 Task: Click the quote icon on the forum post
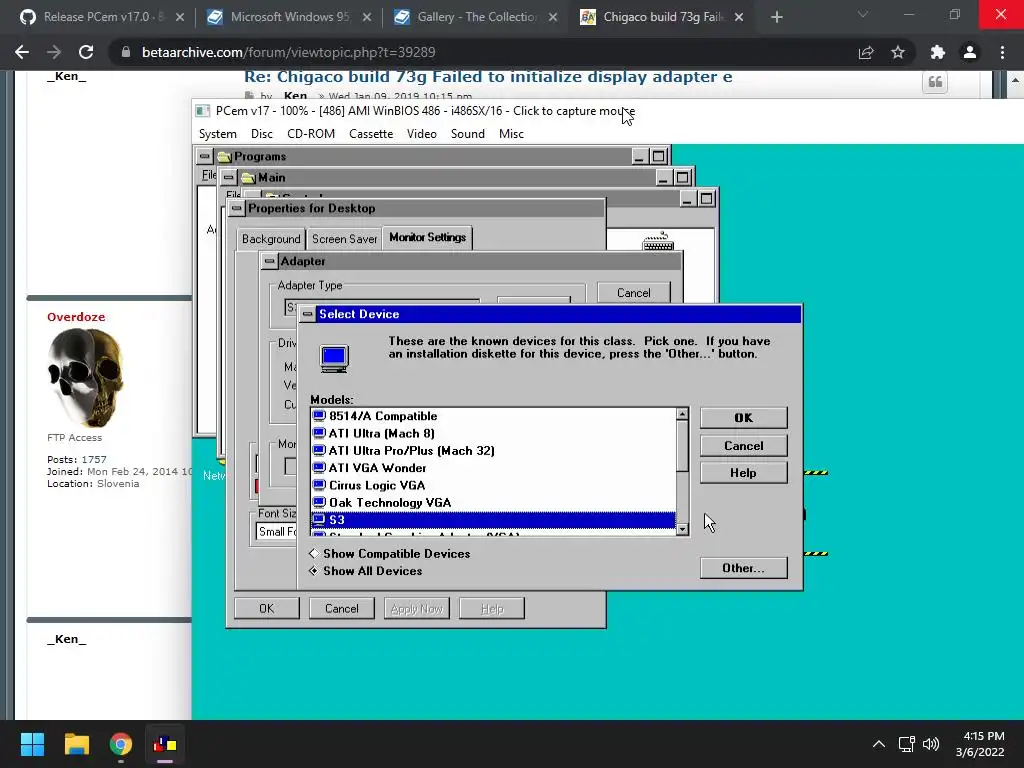[935, 82]
